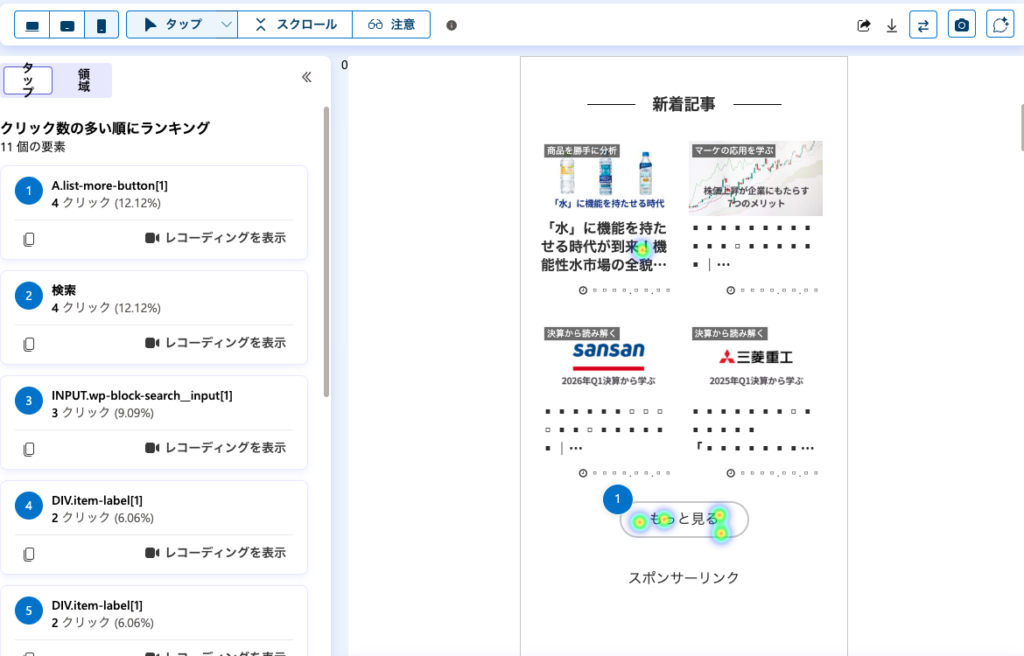Click the camera screenshot icon
Image resolution: width=1024 pixels, height=656 pixels.
[962, 25]
